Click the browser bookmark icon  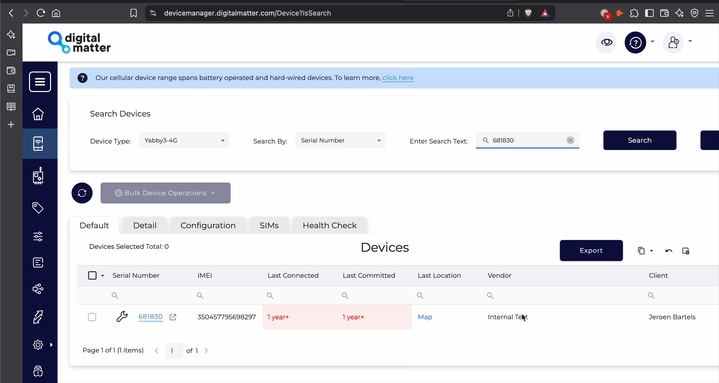click(133, 13)
